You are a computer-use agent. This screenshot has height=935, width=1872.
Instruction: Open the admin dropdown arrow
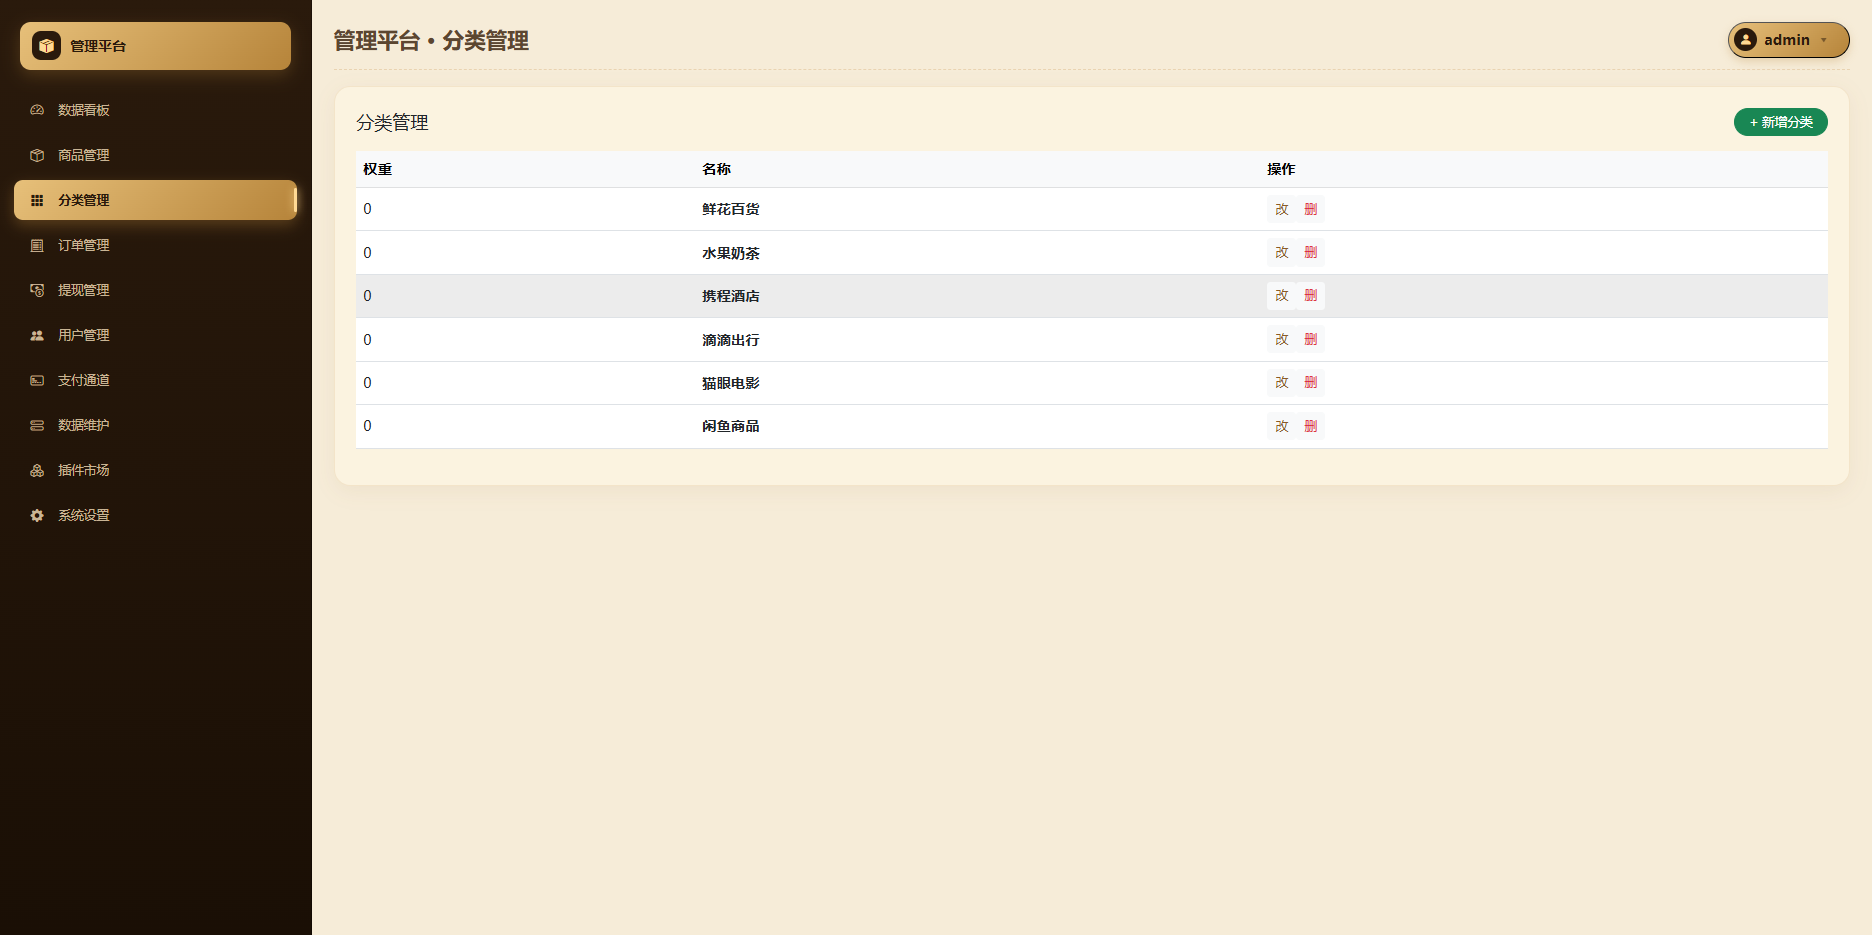1824,40
